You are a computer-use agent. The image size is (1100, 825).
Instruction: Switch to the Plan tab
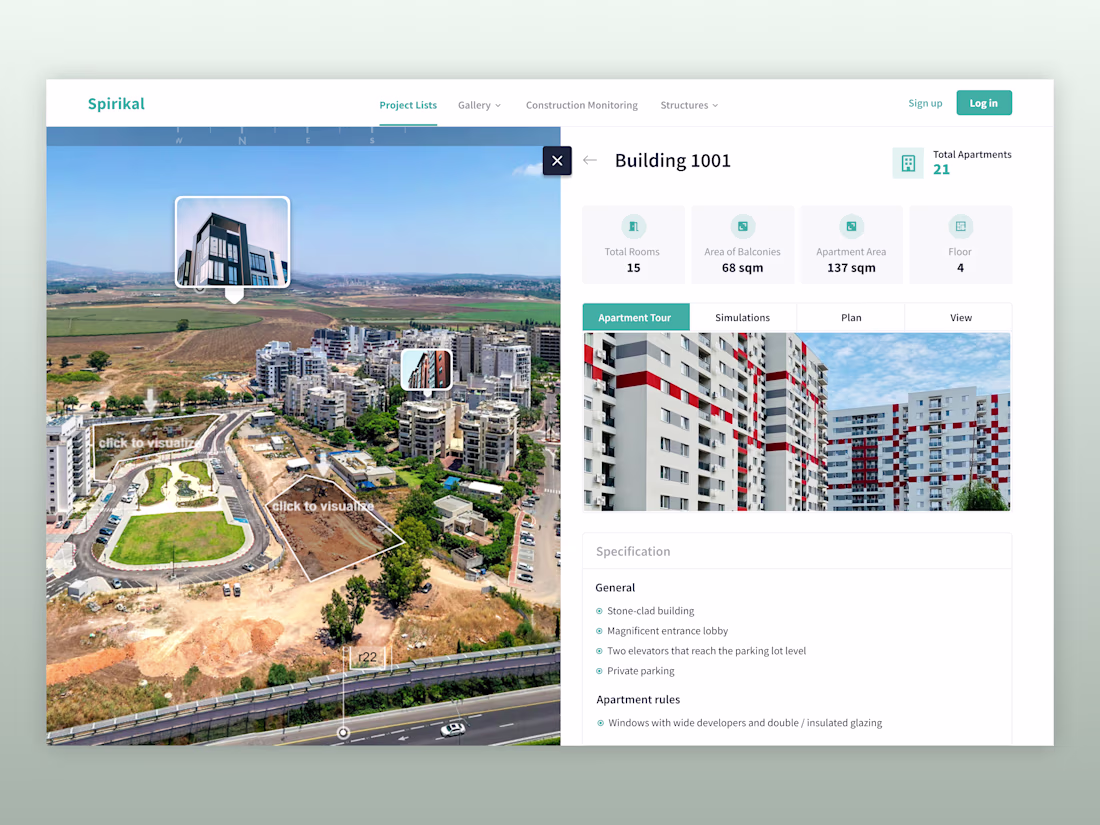(851, 317)
